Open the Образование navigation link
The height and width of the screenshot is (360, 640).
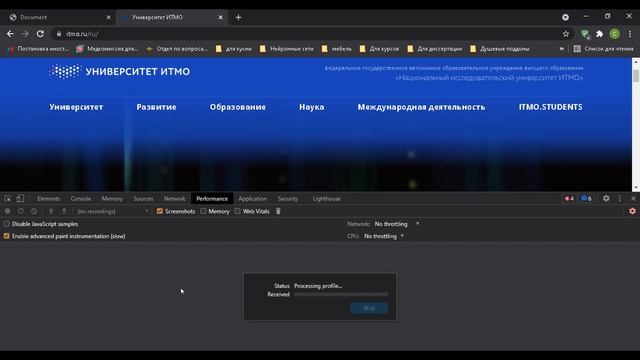point(238,107)
